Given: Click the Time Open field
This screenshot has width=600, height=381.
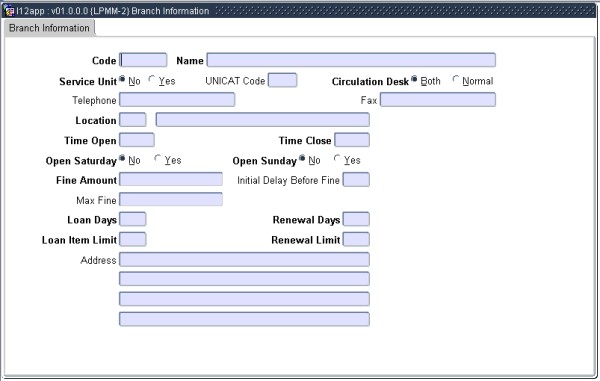Looking at the screenshot, I should point(137,140).
